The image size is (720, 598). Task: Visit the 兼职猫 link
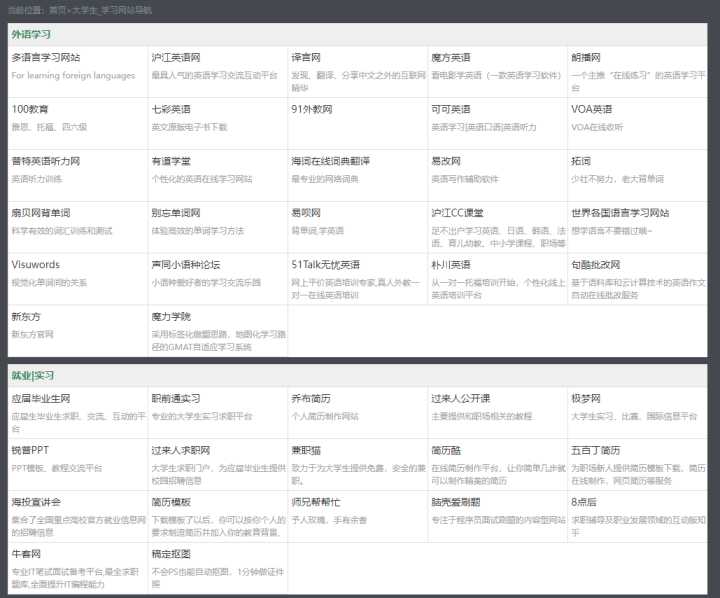click(x=306, y=450)
